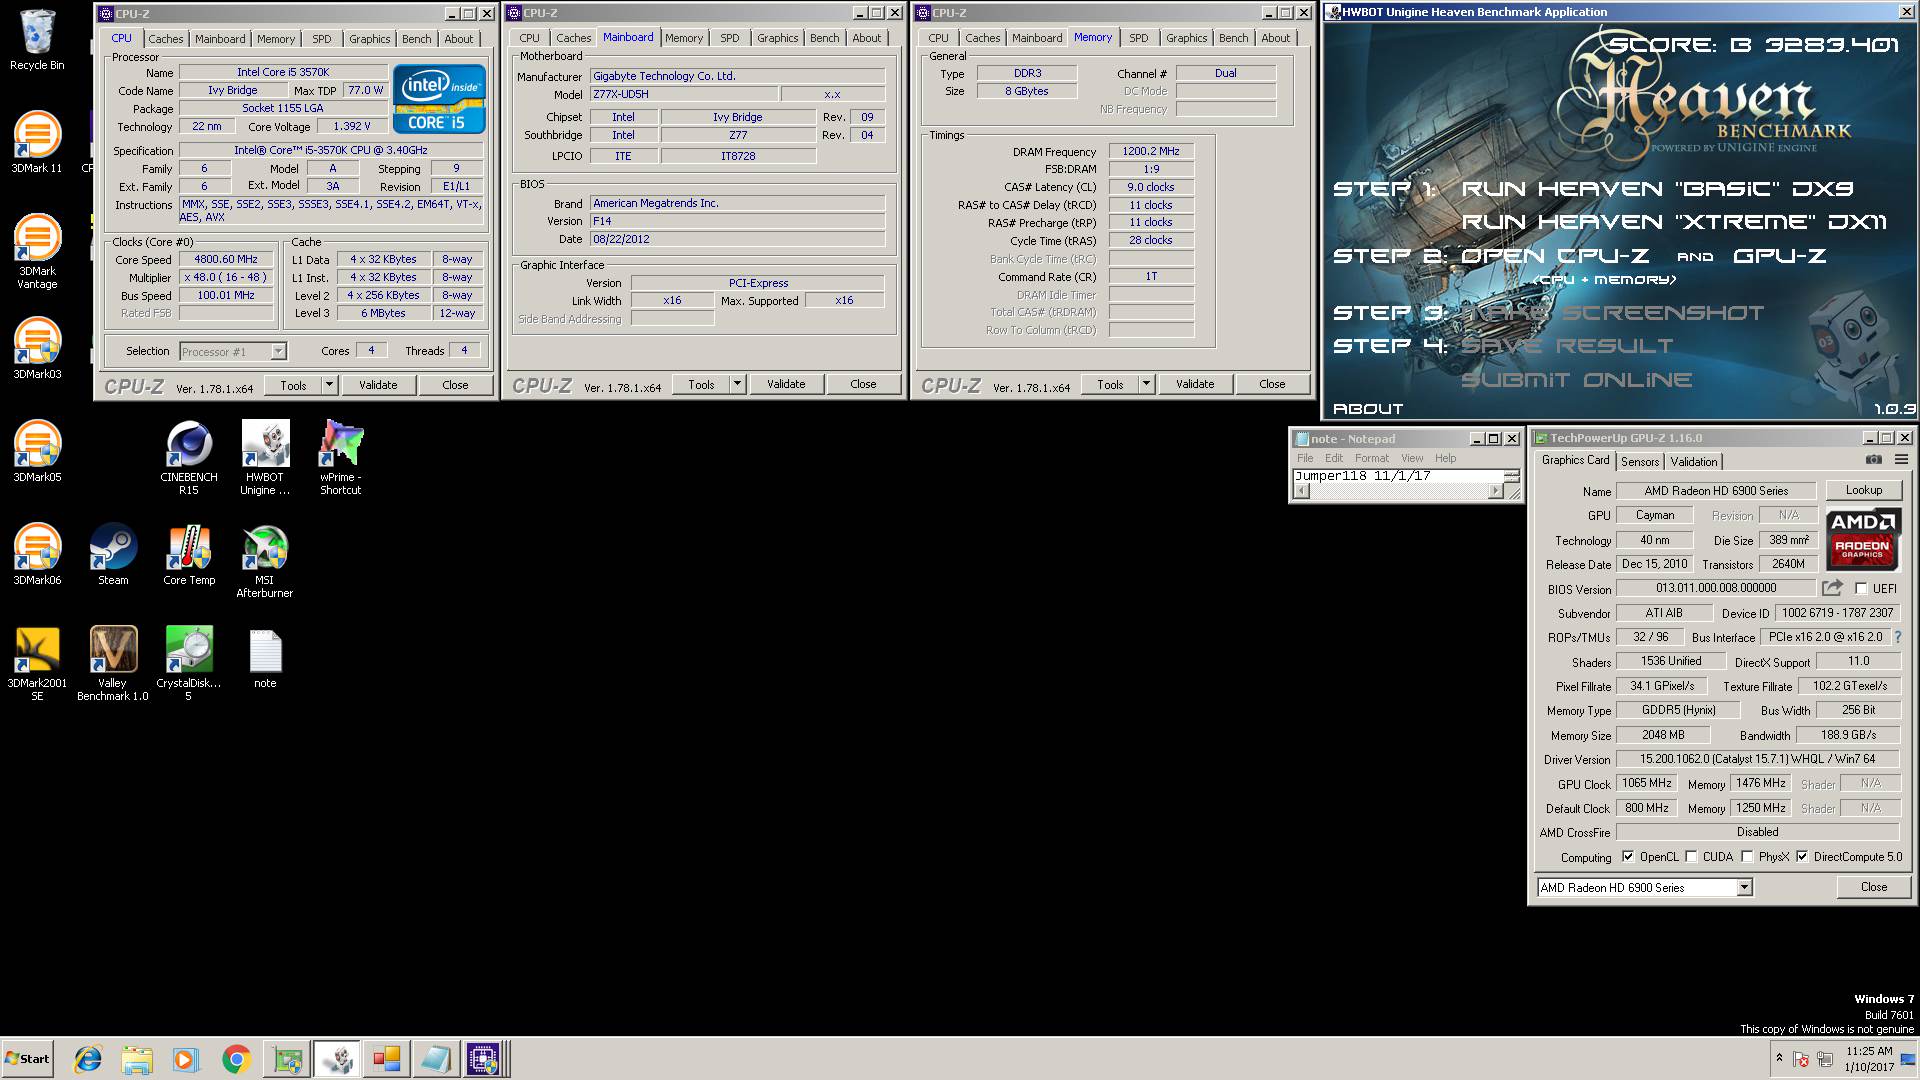Viewport: 1920px width, 1080px height.
Task: Toggle the PhysX checkbox
Action: 1747,856
